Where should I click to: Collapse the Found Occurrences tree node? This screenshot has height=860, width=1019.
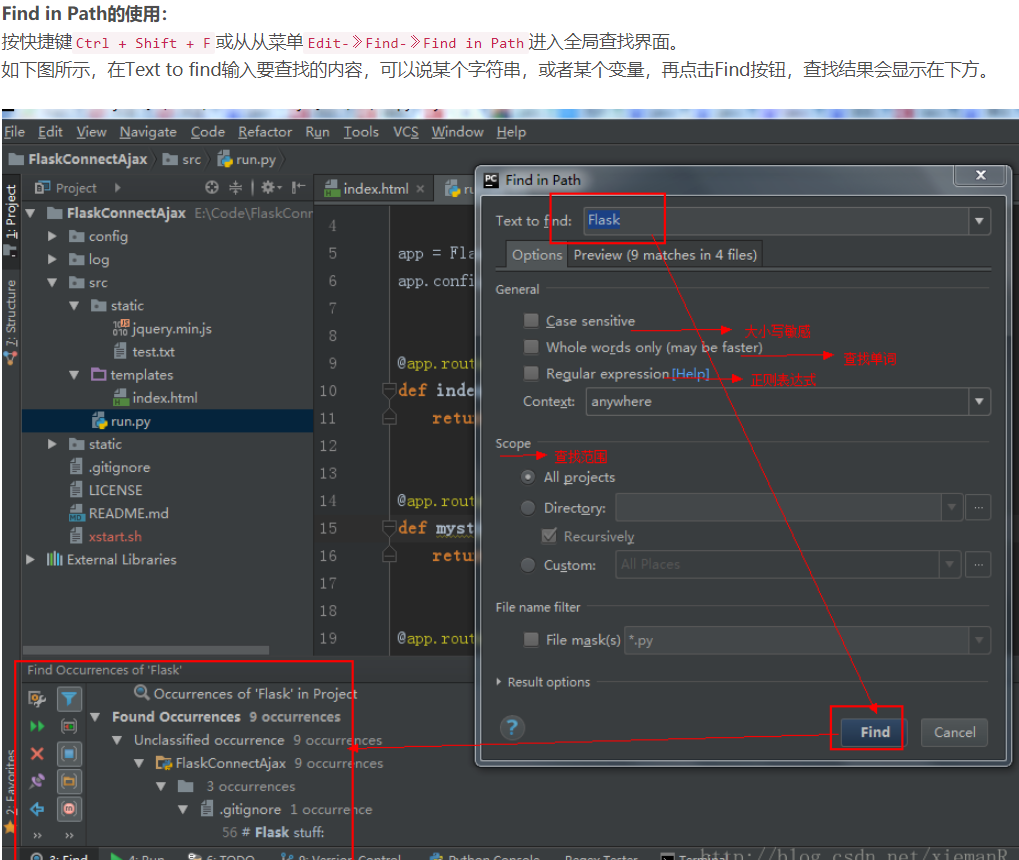click(95, 716)
